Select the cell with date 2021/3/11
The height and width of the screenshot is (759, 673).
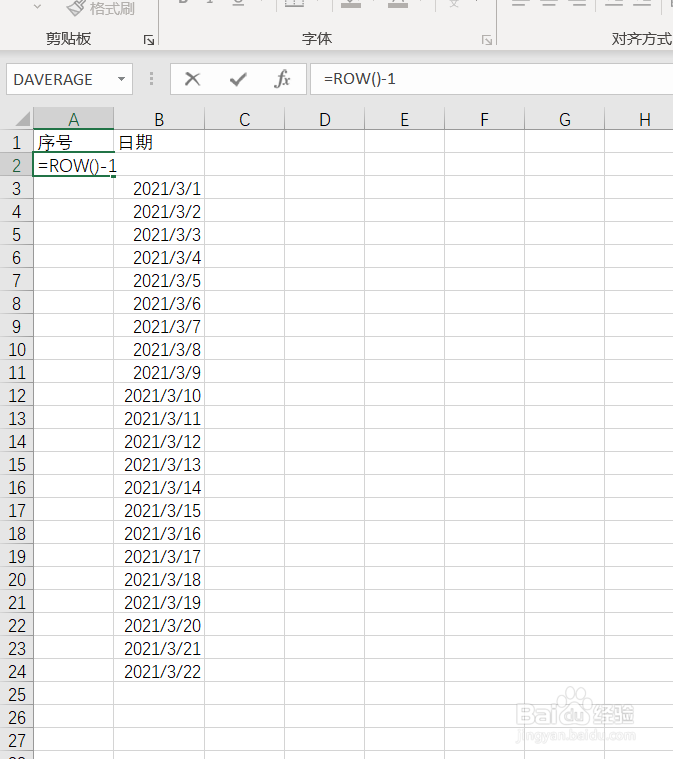coord(159,418)
